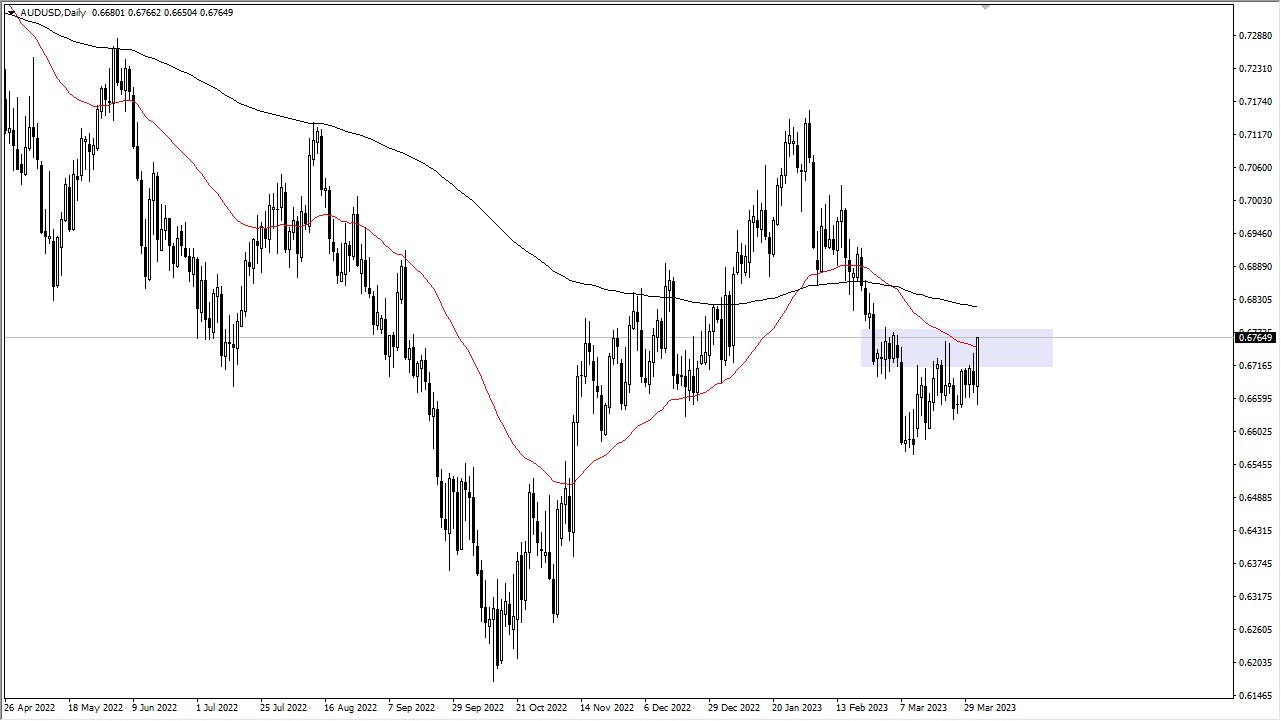1281x721 pixels.
Task: Click the chart shift triangle marker at top
Action: click(x=984, y=7)
